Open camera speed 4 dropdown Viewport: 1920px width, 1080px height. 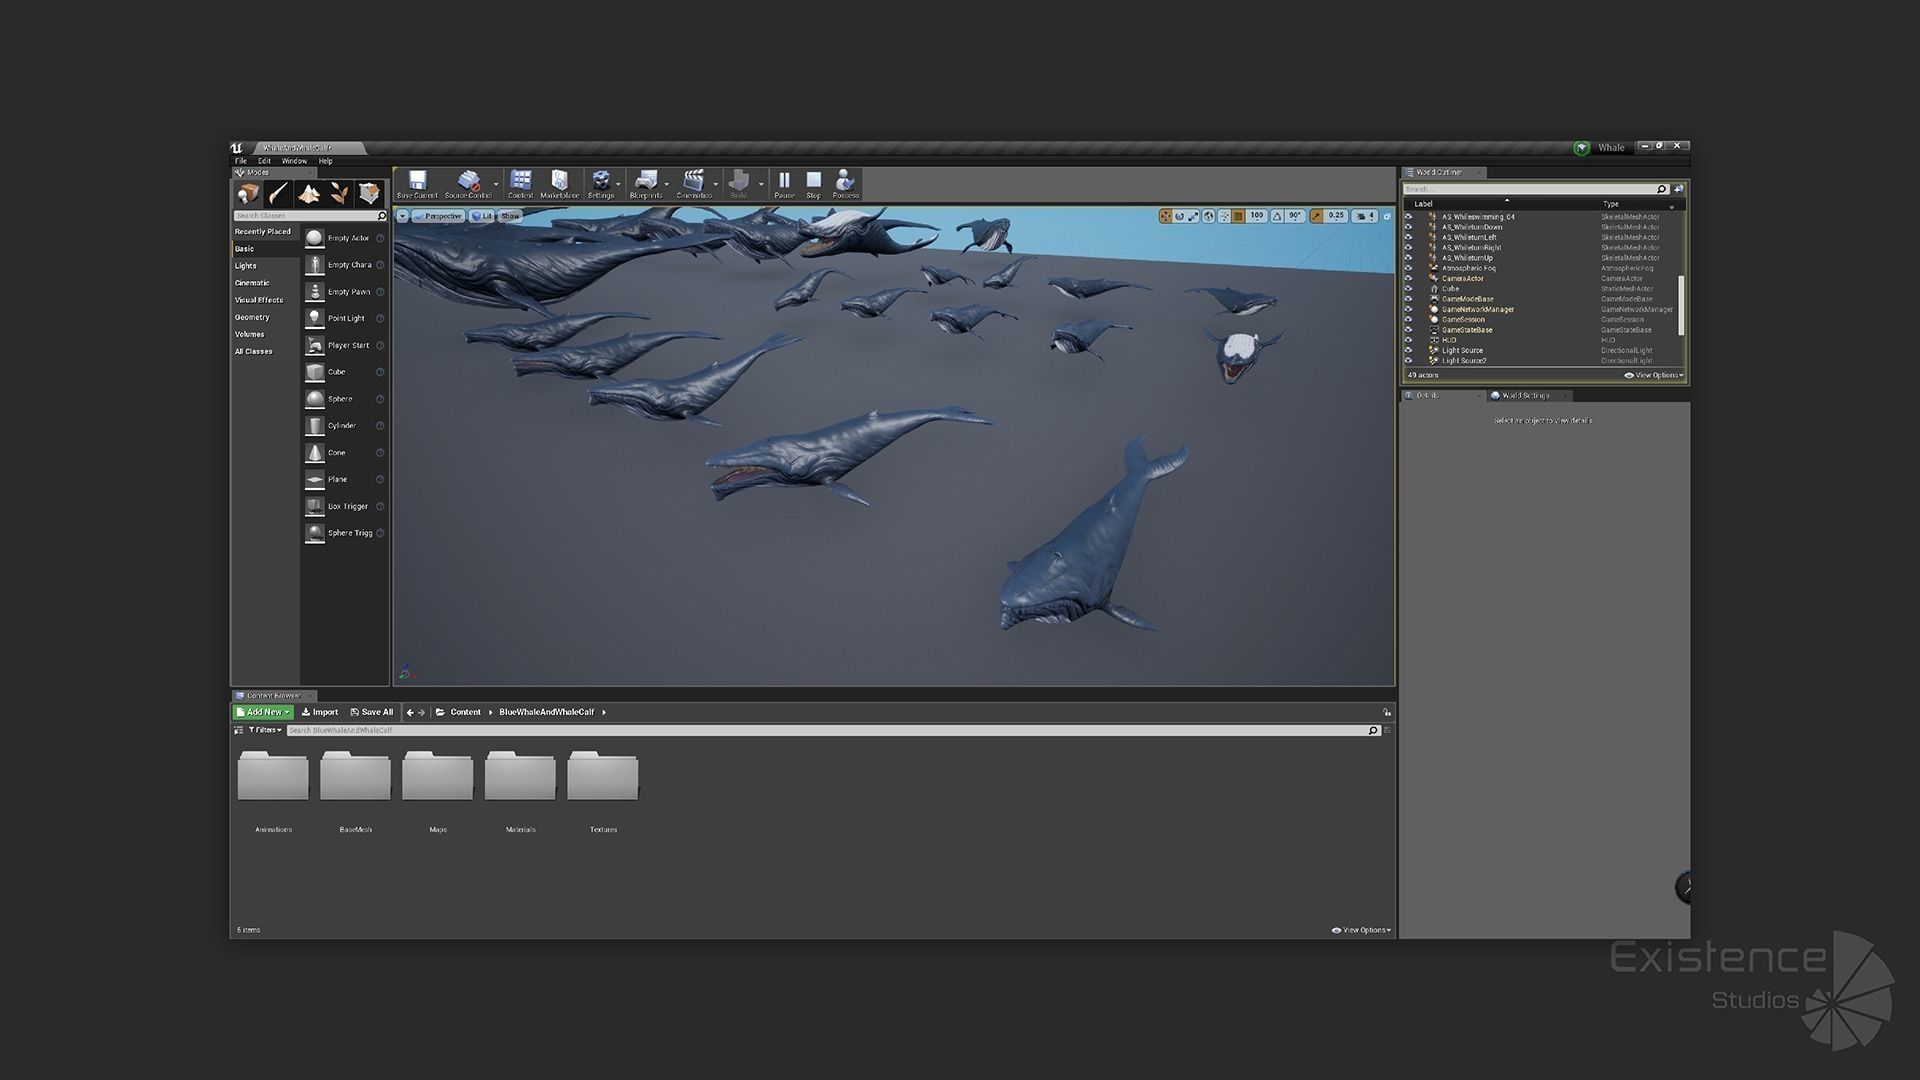(1366, 216)
